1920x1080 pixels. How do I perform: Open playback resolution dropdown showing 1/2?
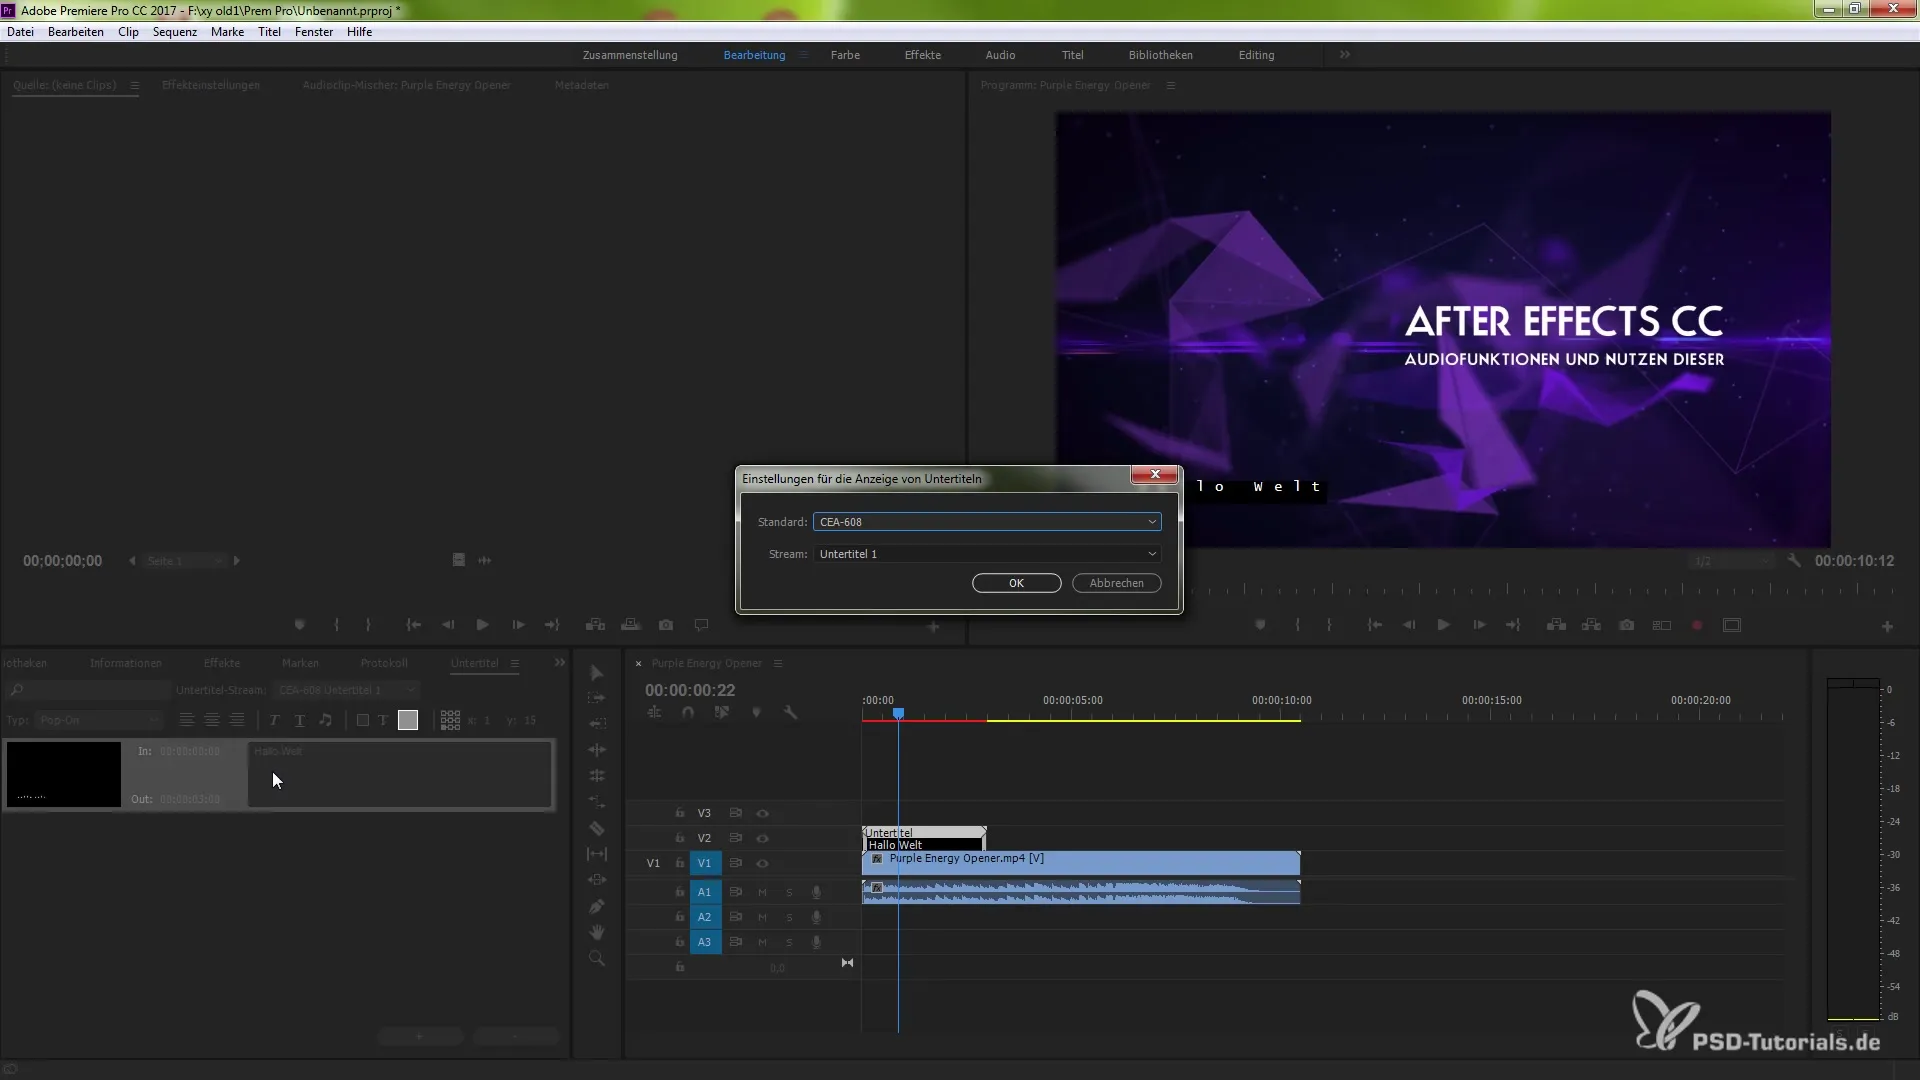(x=1730, y=562)
